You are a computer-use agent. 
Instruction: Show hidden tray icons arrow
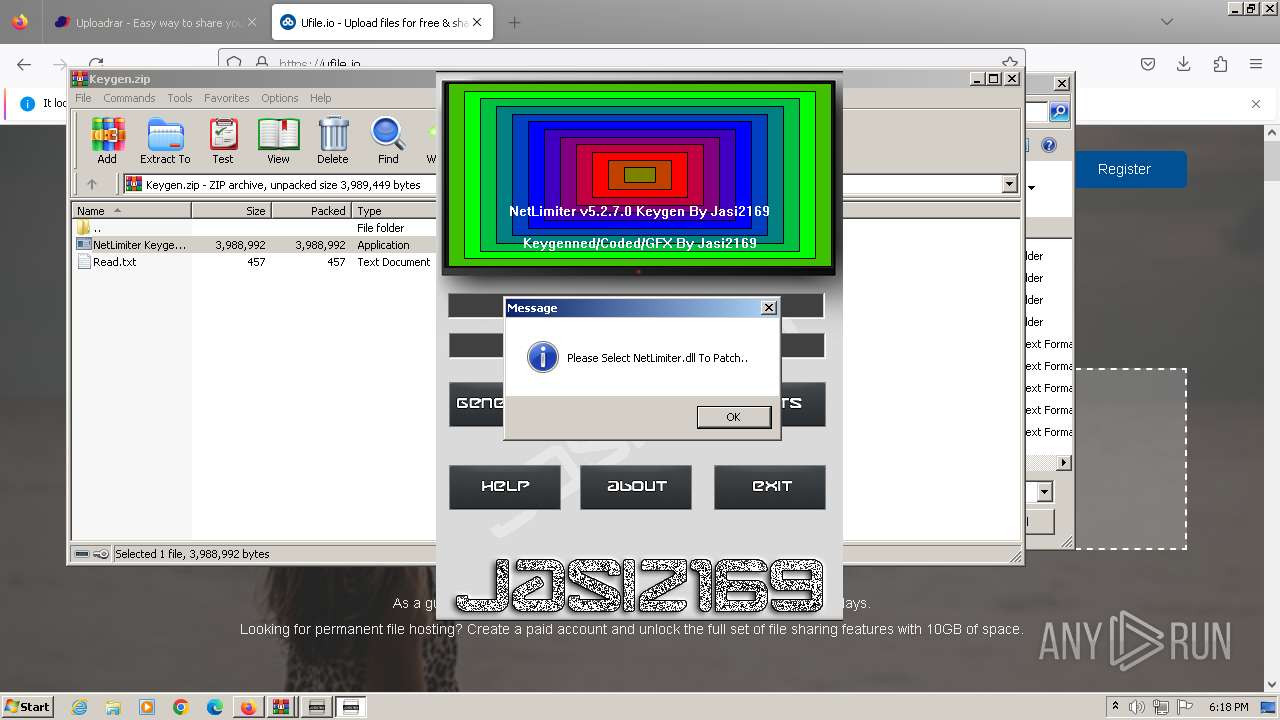pos(1115,707)
